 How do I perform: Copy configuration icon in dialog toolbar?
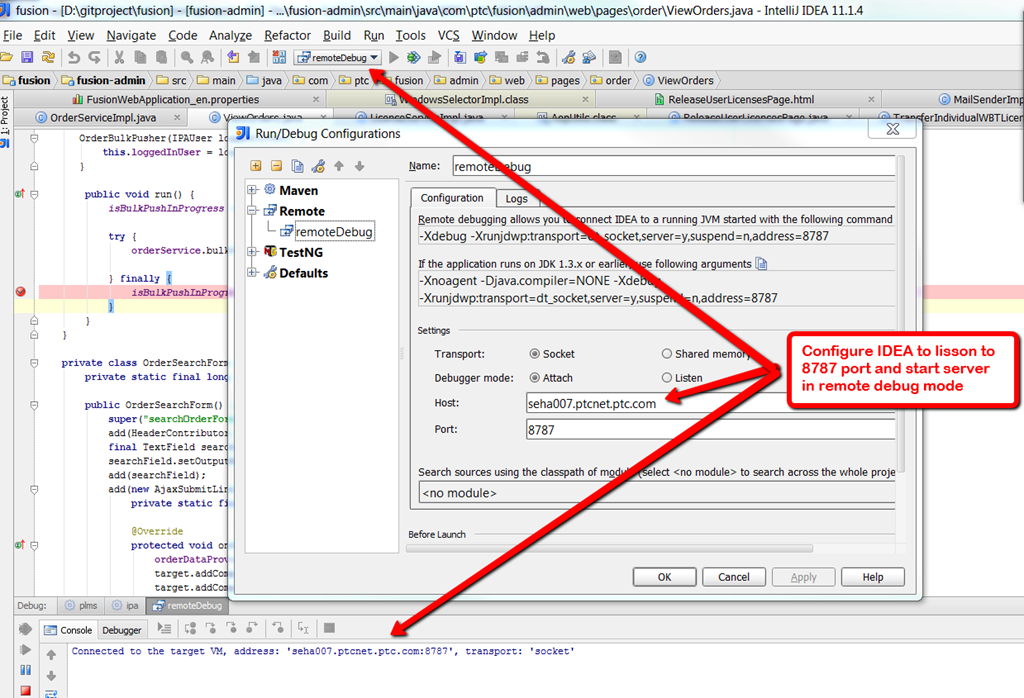click(297, 166)
